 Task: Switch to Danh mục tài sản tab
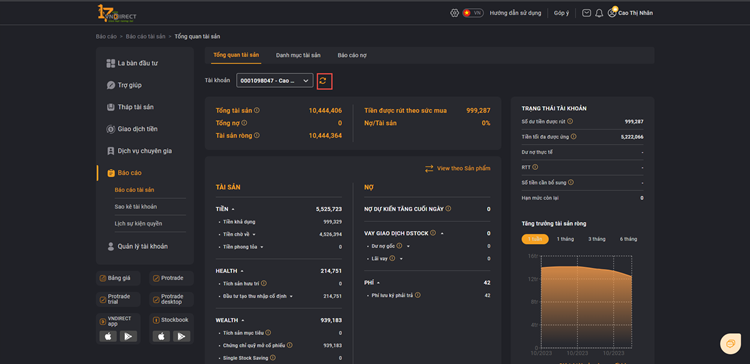(x=298, y=55)
